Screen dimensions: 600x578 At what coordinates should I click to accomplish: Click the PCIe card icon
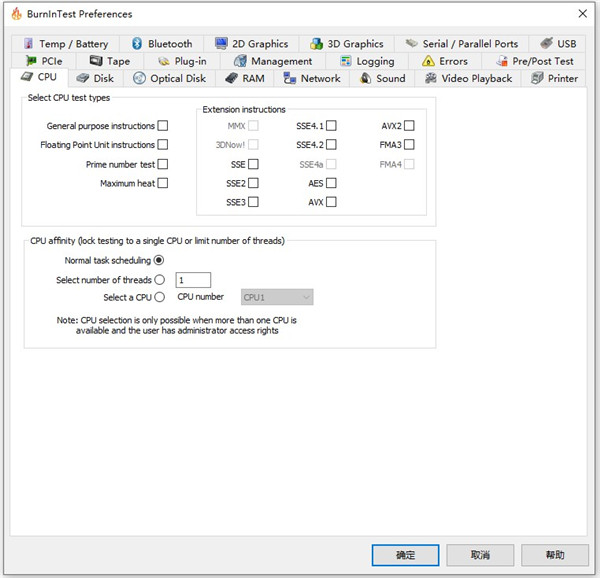pyautogui.click(x=31, y=61)
